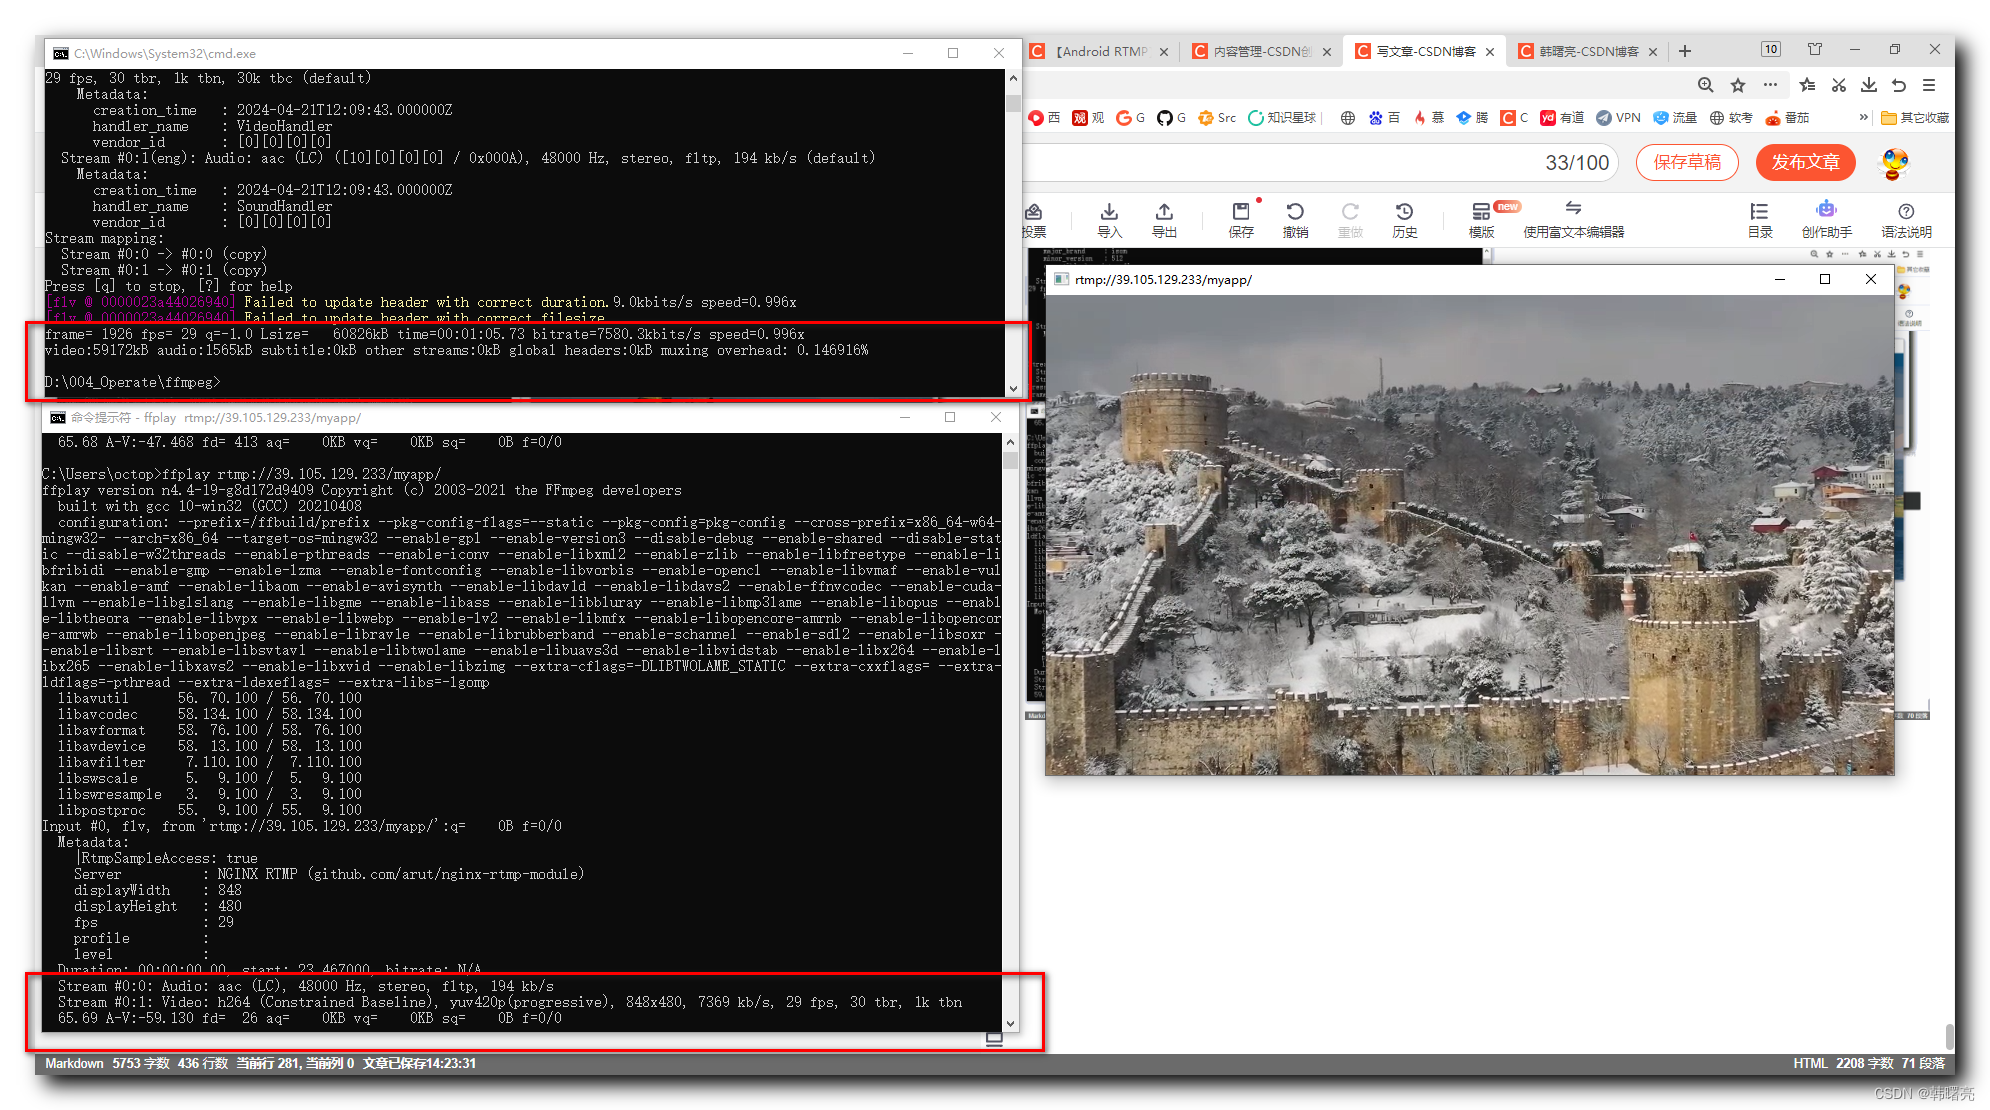Switch to rich text editor via 使用富文本编辑器

click(1573, 218)
